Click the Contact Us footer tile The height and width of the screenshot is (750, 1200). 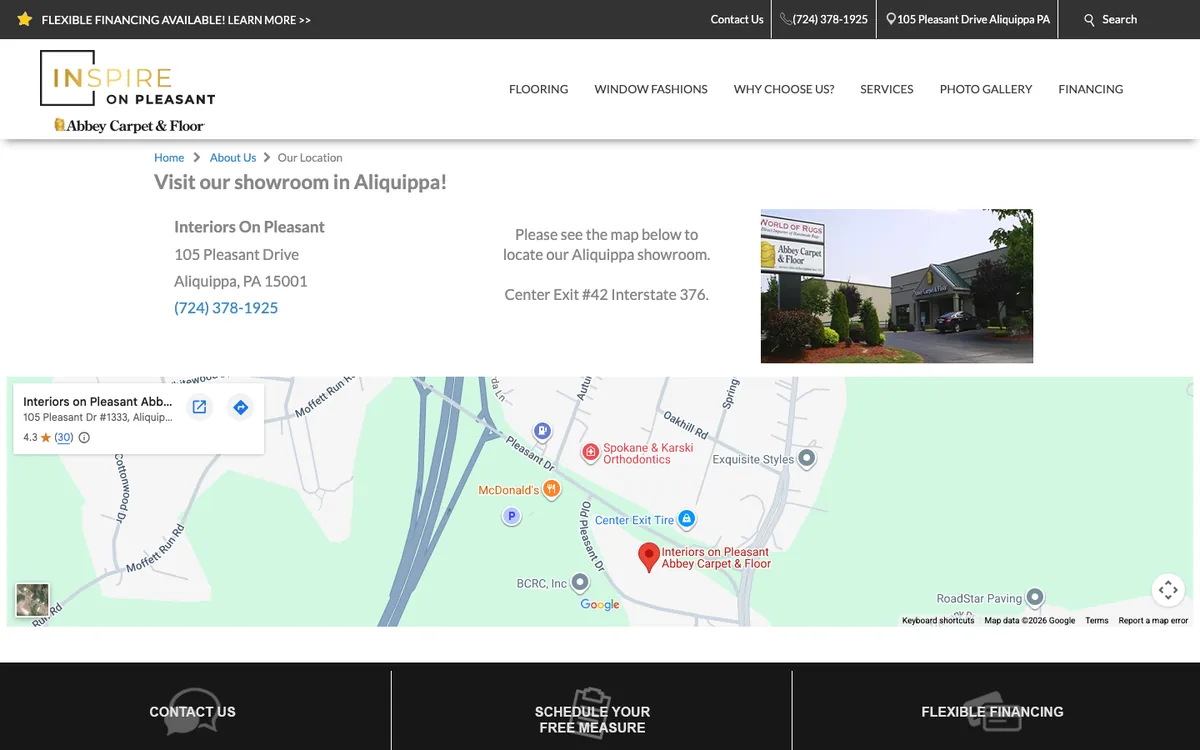tap(192, 712)
